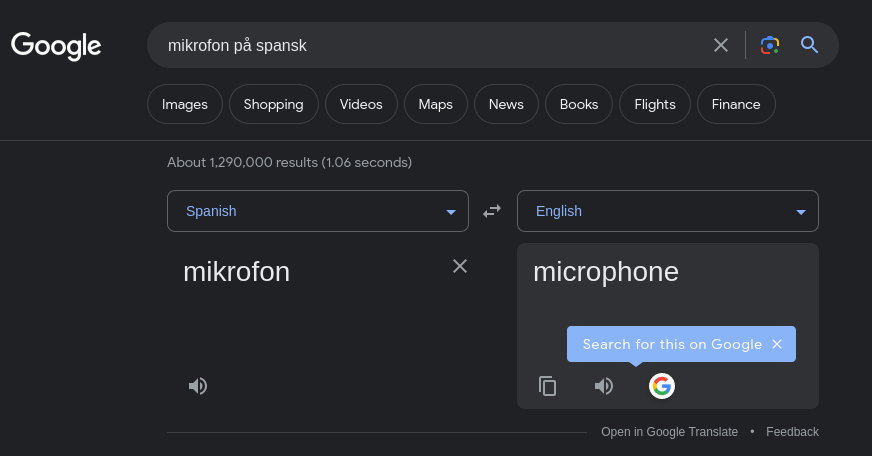Click the magnifying glass search icon
Viewport: 872px width, 456px height.
(x=810, y=45)
